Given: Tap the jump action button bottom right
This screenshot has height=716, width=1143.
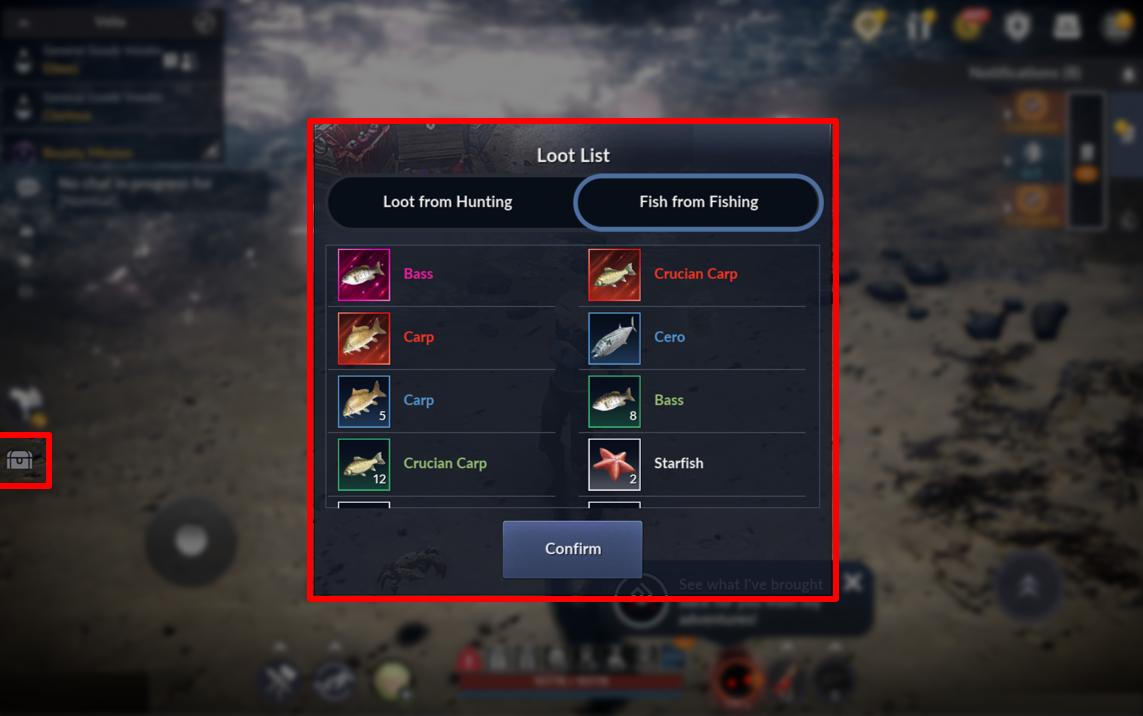Looking at the screenshot, I should click(1029, 585).
